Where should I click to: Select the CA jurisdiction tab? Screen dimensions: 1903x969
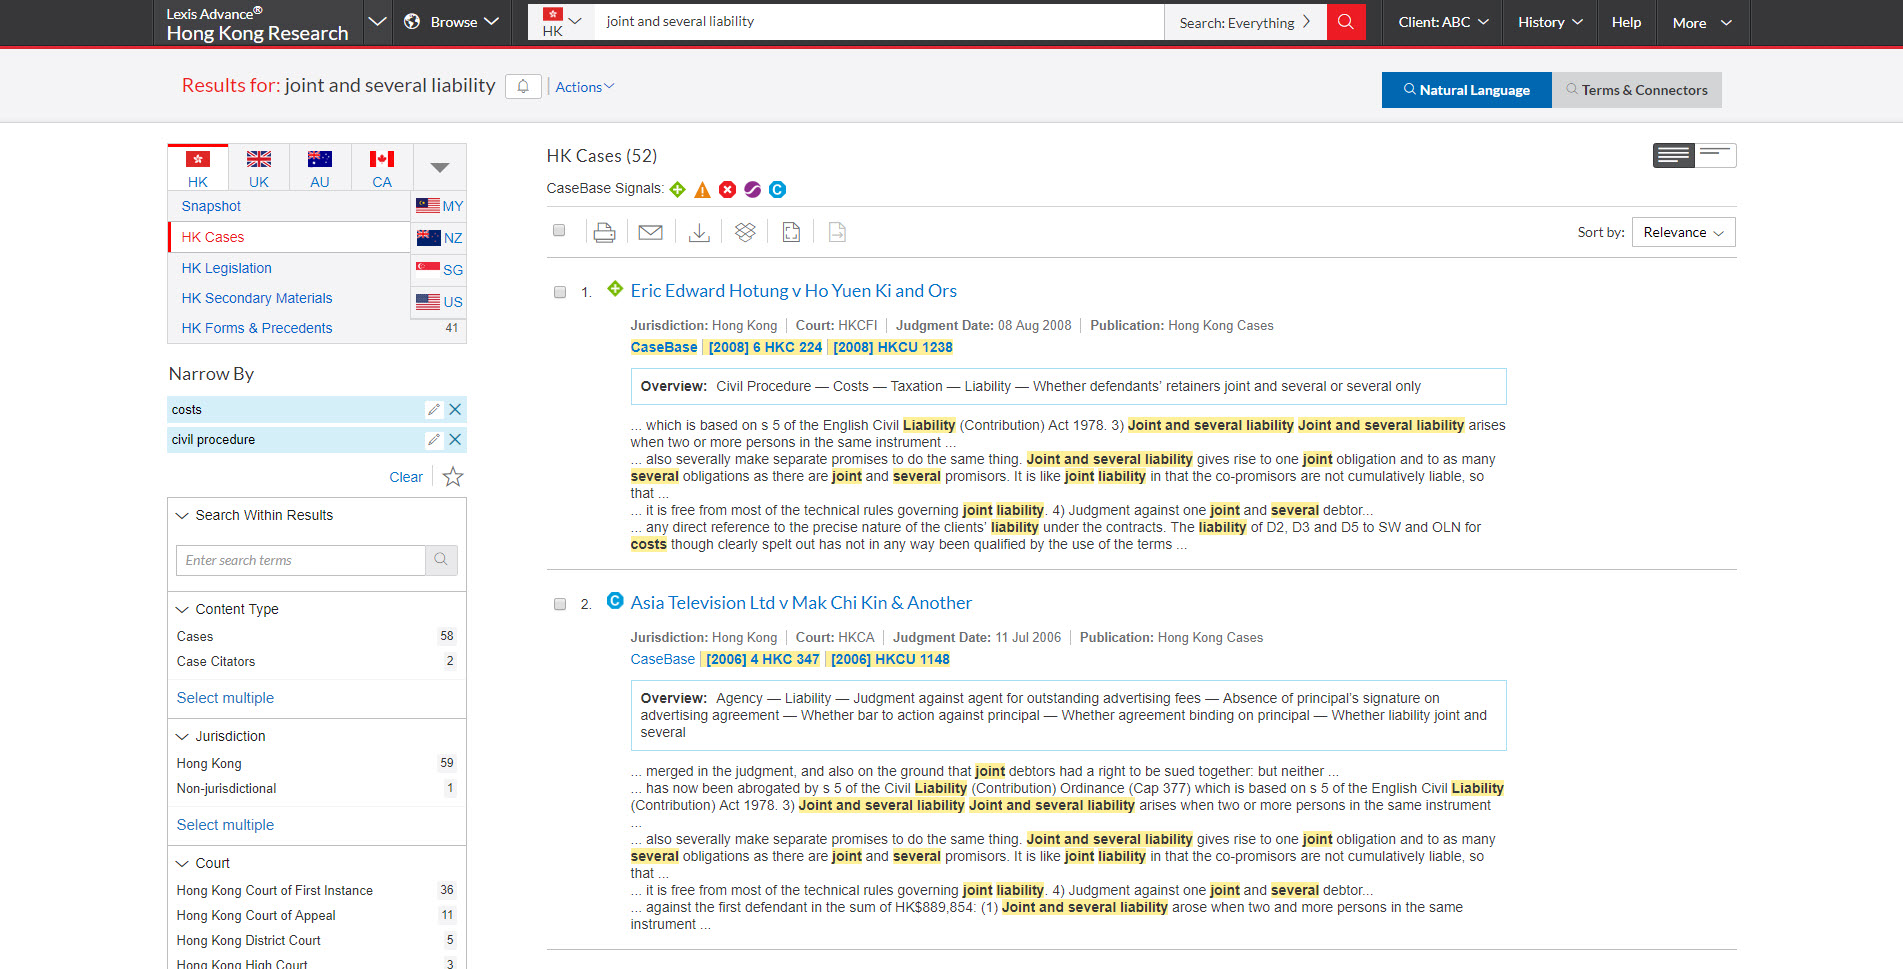coord(382,167)
